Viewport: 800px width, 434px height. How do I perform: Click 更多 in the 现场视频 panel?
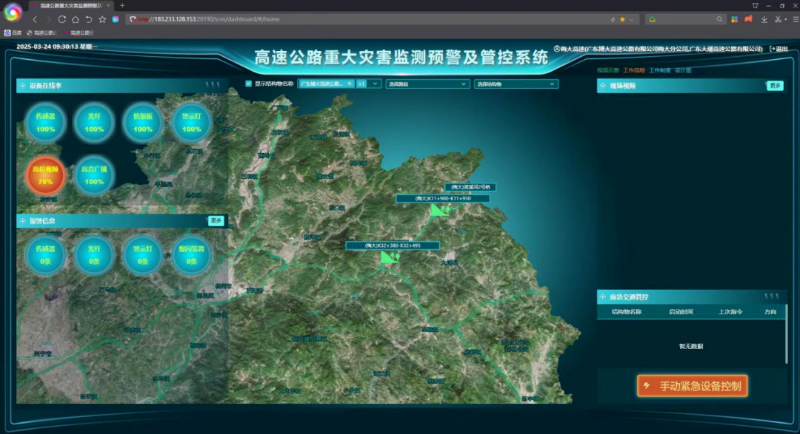774,86
